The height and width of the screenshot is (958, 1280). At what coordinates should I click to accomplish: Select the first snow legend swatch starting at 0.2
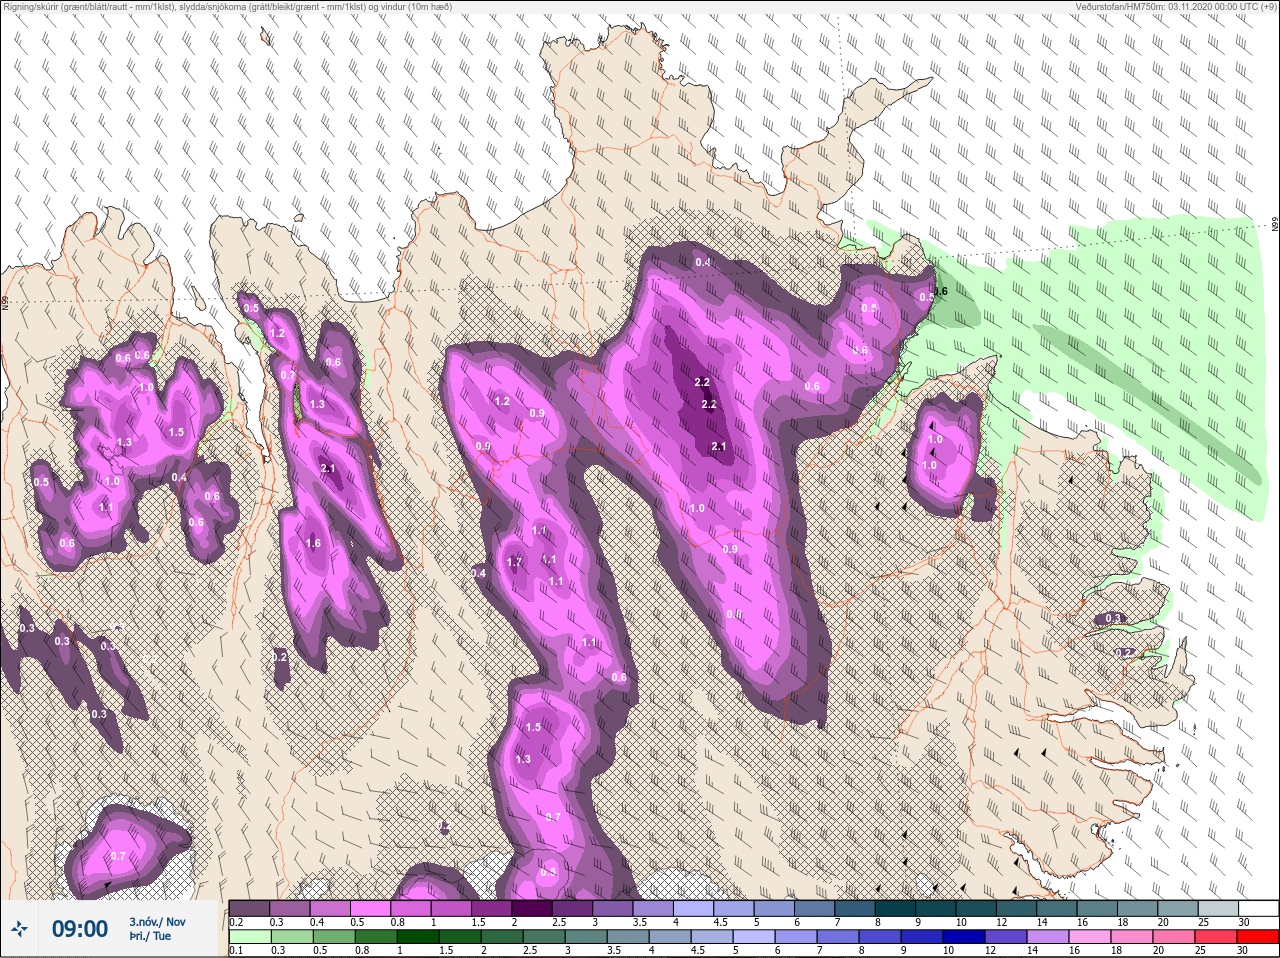click(x=249, y=908)
